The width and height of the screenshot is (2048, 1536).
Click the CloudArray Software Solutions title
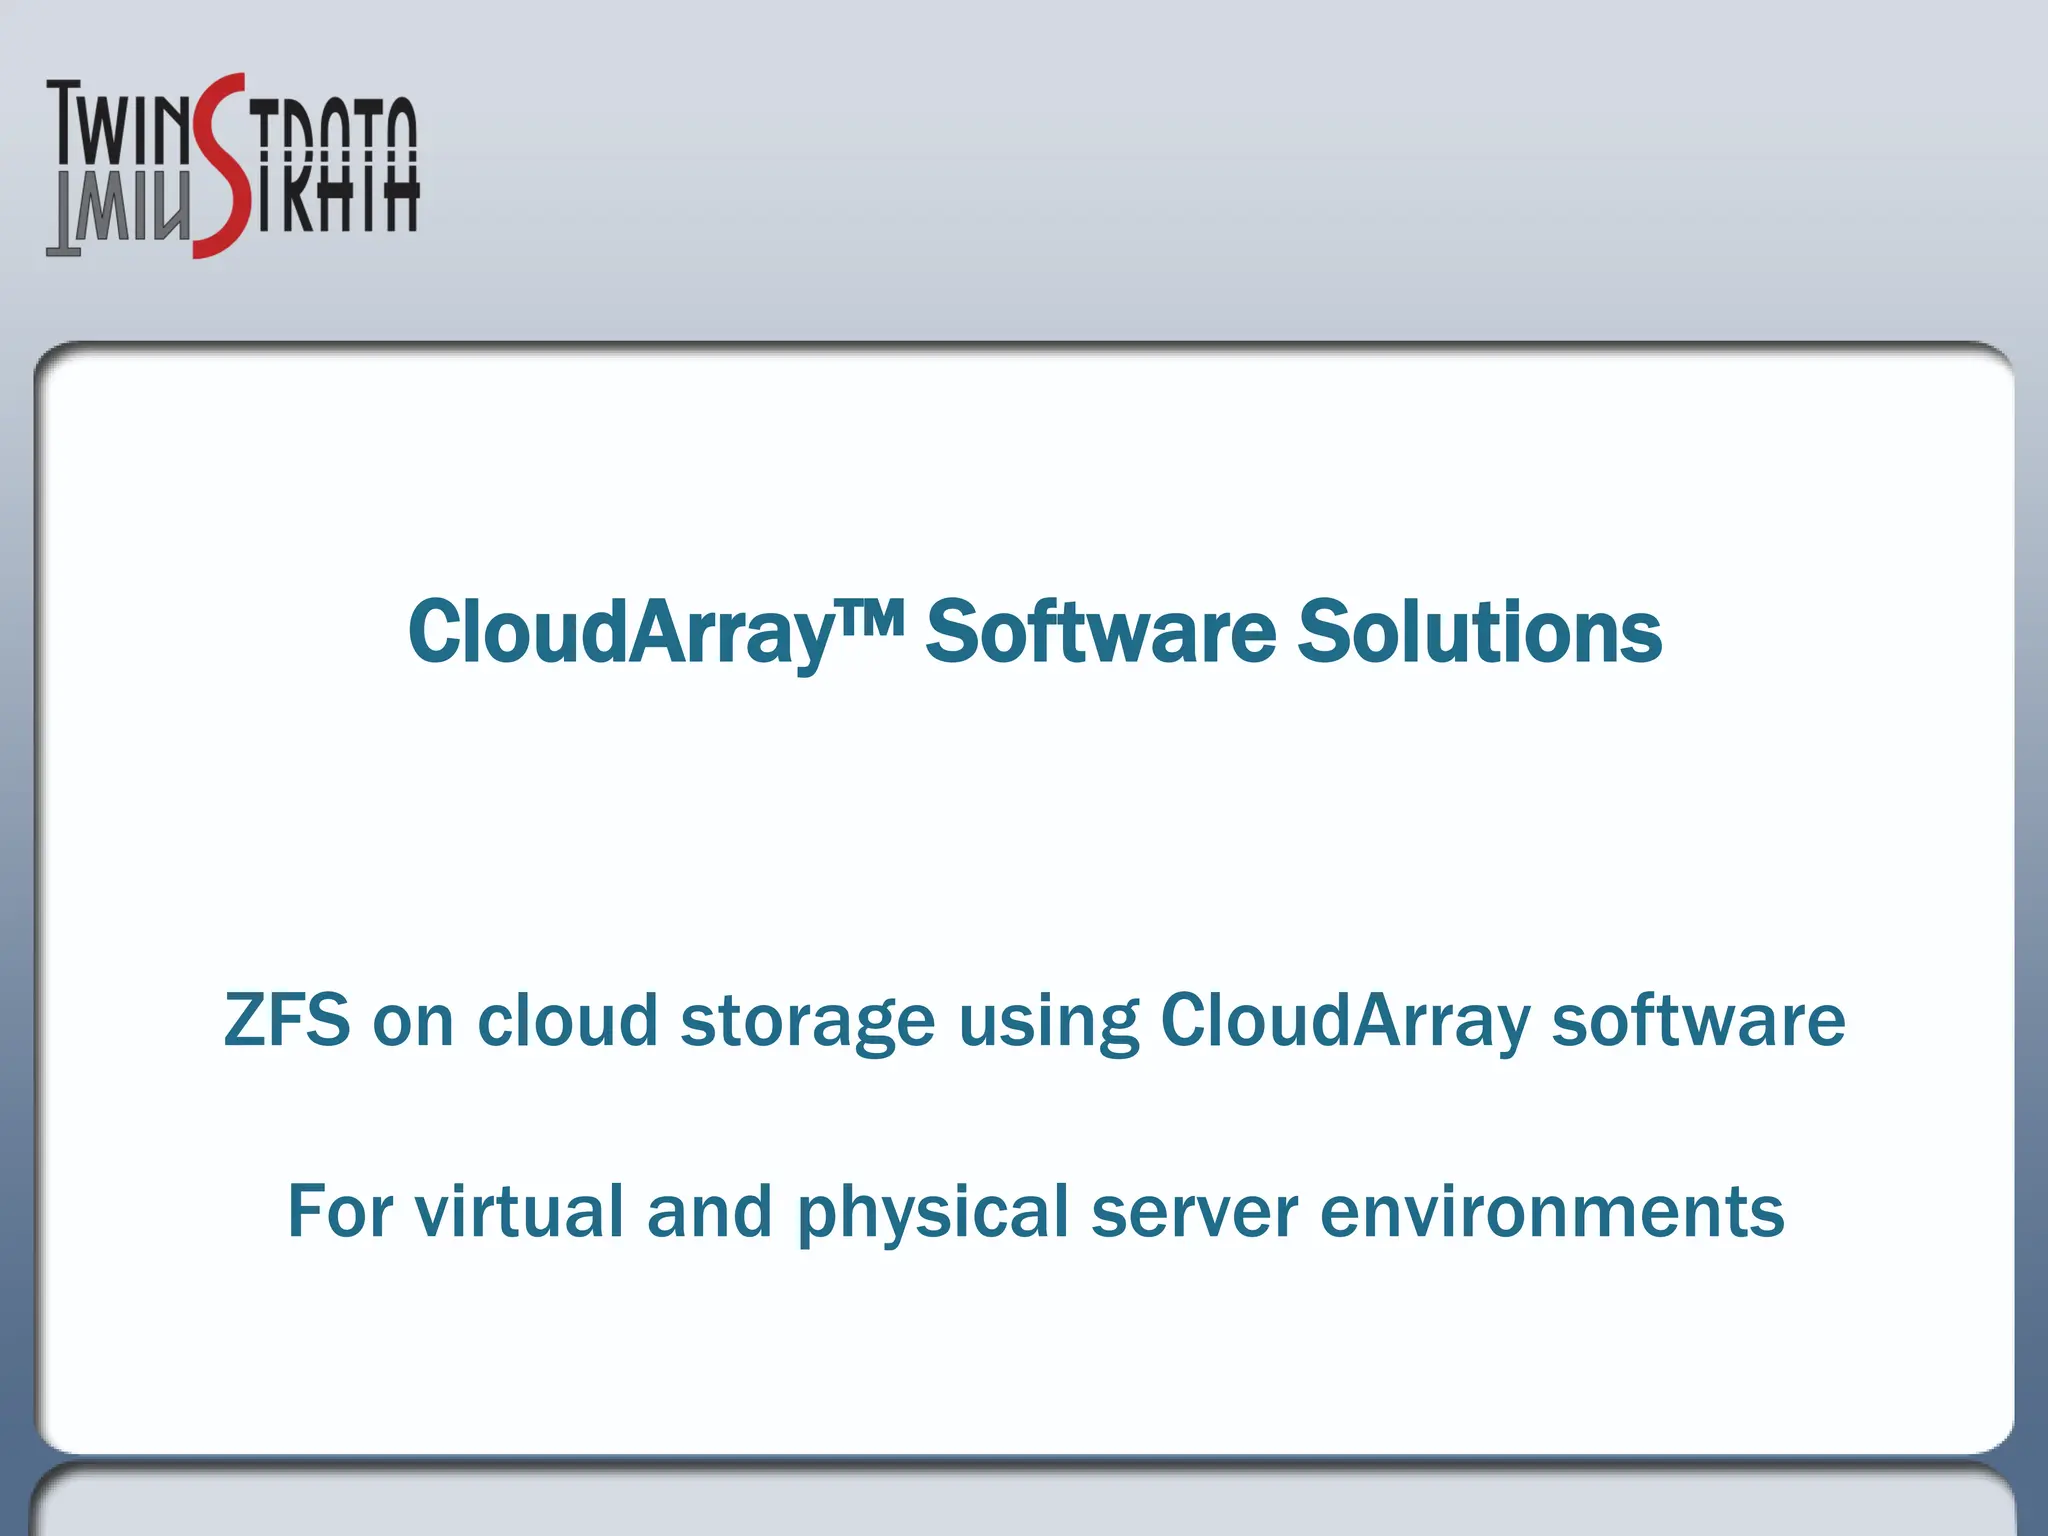pyautogui.click(x=1034, y=632)
